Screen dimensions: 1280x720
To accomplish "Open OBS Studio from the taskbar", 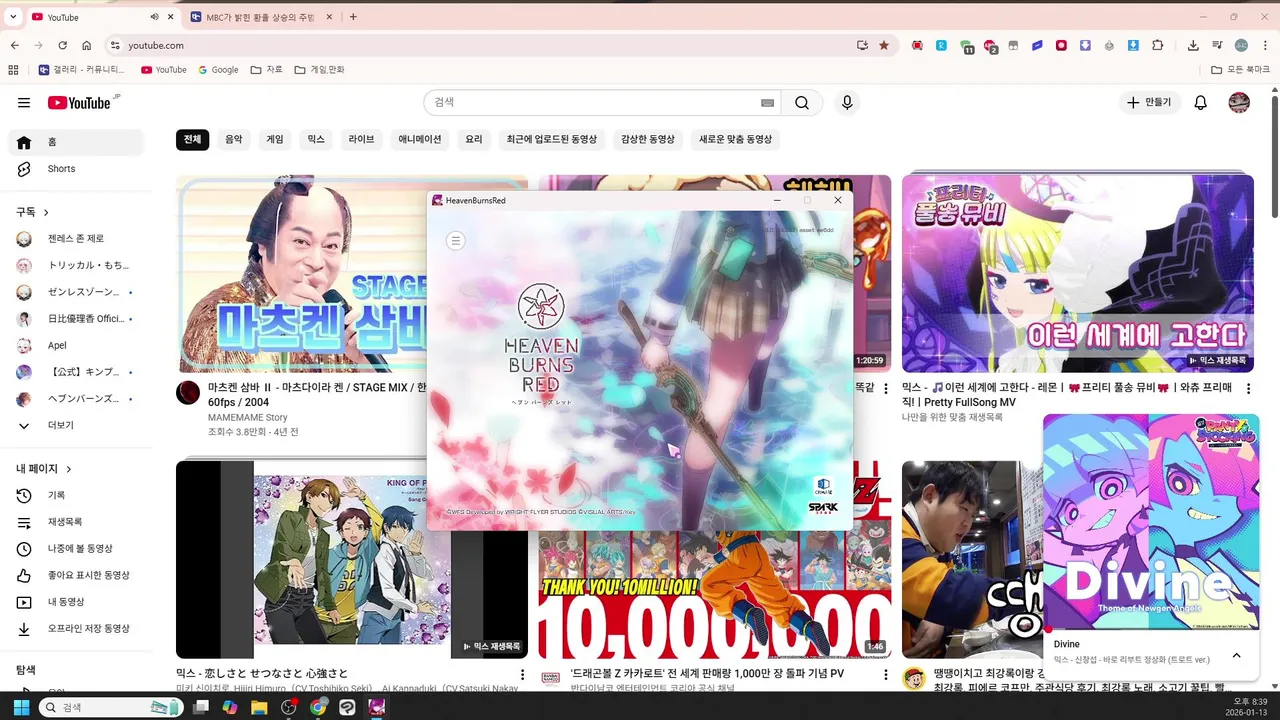I will coord(289,707).
